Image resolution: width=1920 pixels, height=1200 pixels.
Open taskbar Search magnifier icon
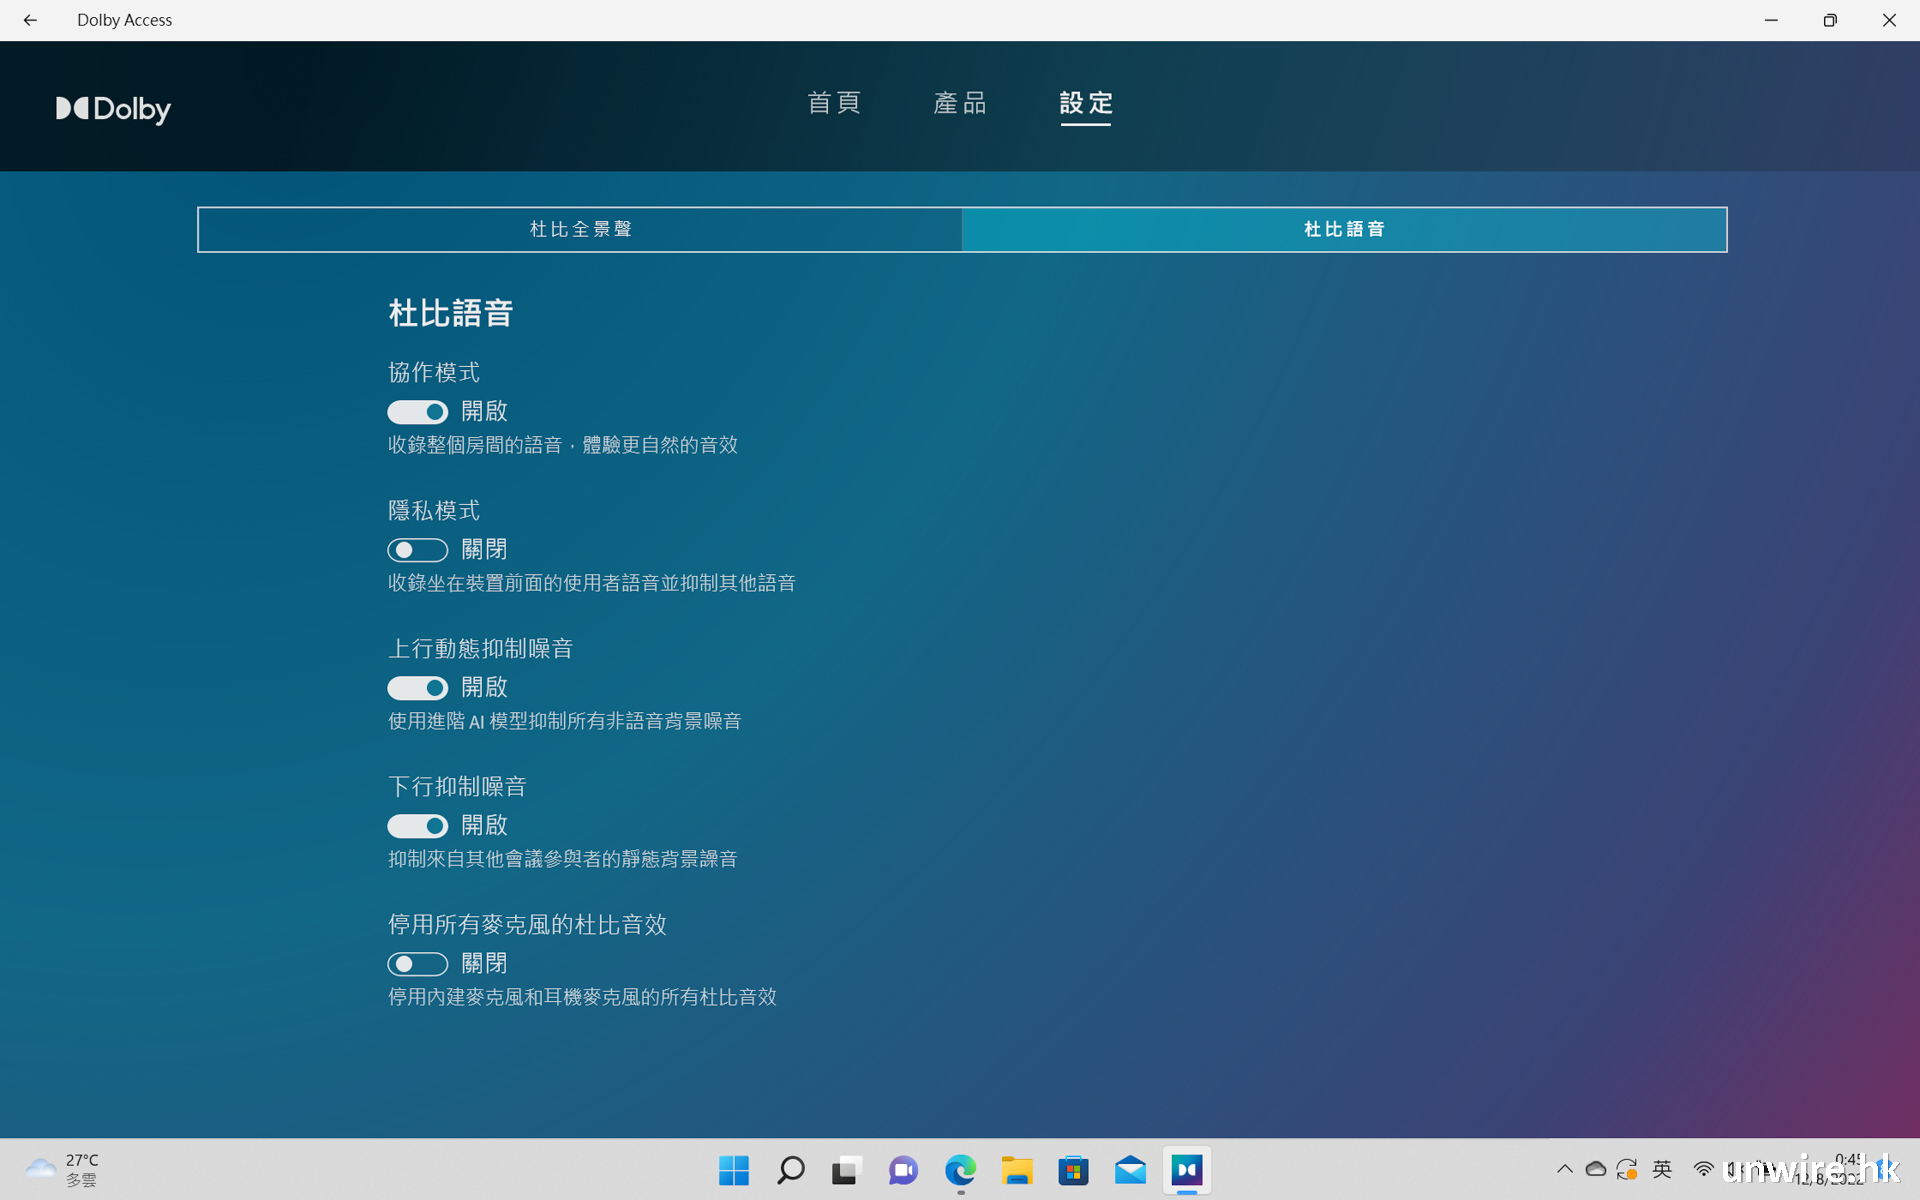tap(790, 1170)
